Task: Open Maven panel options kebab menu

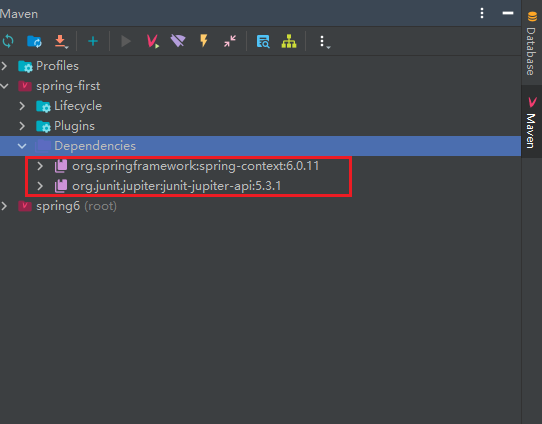Action: click(x=482, y=13)
